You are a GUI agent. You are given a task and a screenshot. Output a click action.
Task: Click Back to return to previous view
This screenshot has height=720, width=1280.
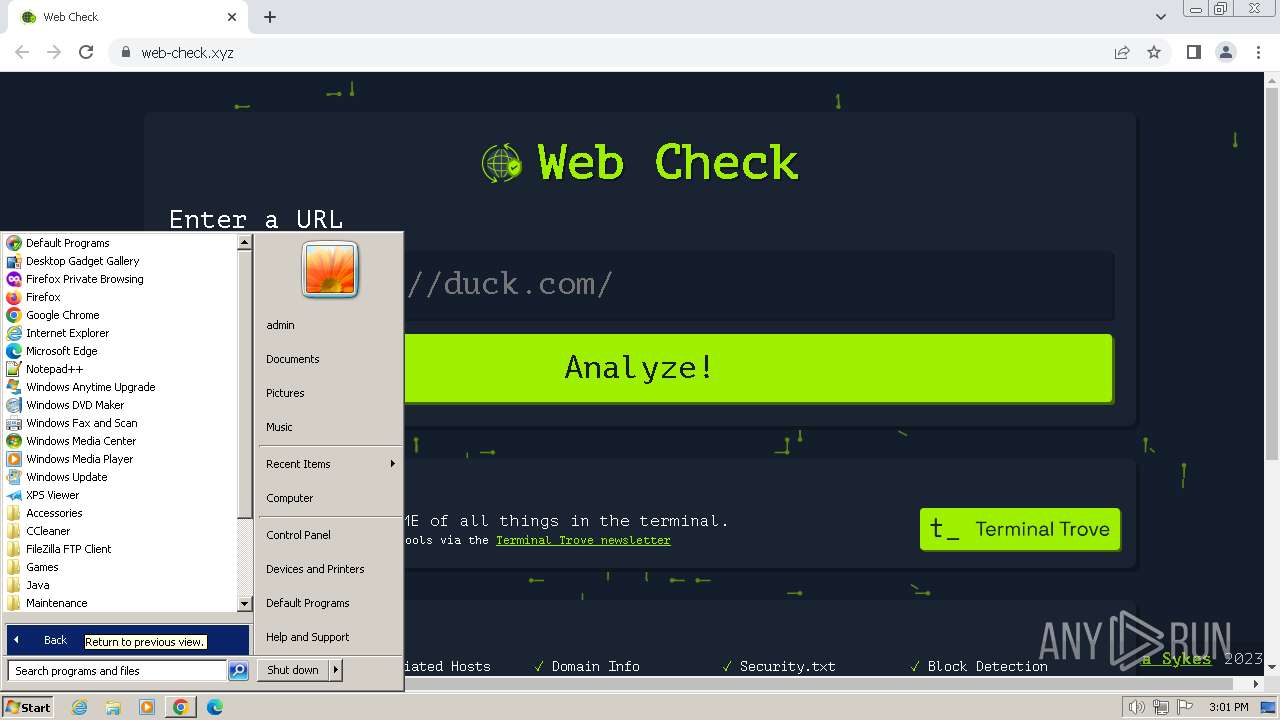[x=128, y=640]
